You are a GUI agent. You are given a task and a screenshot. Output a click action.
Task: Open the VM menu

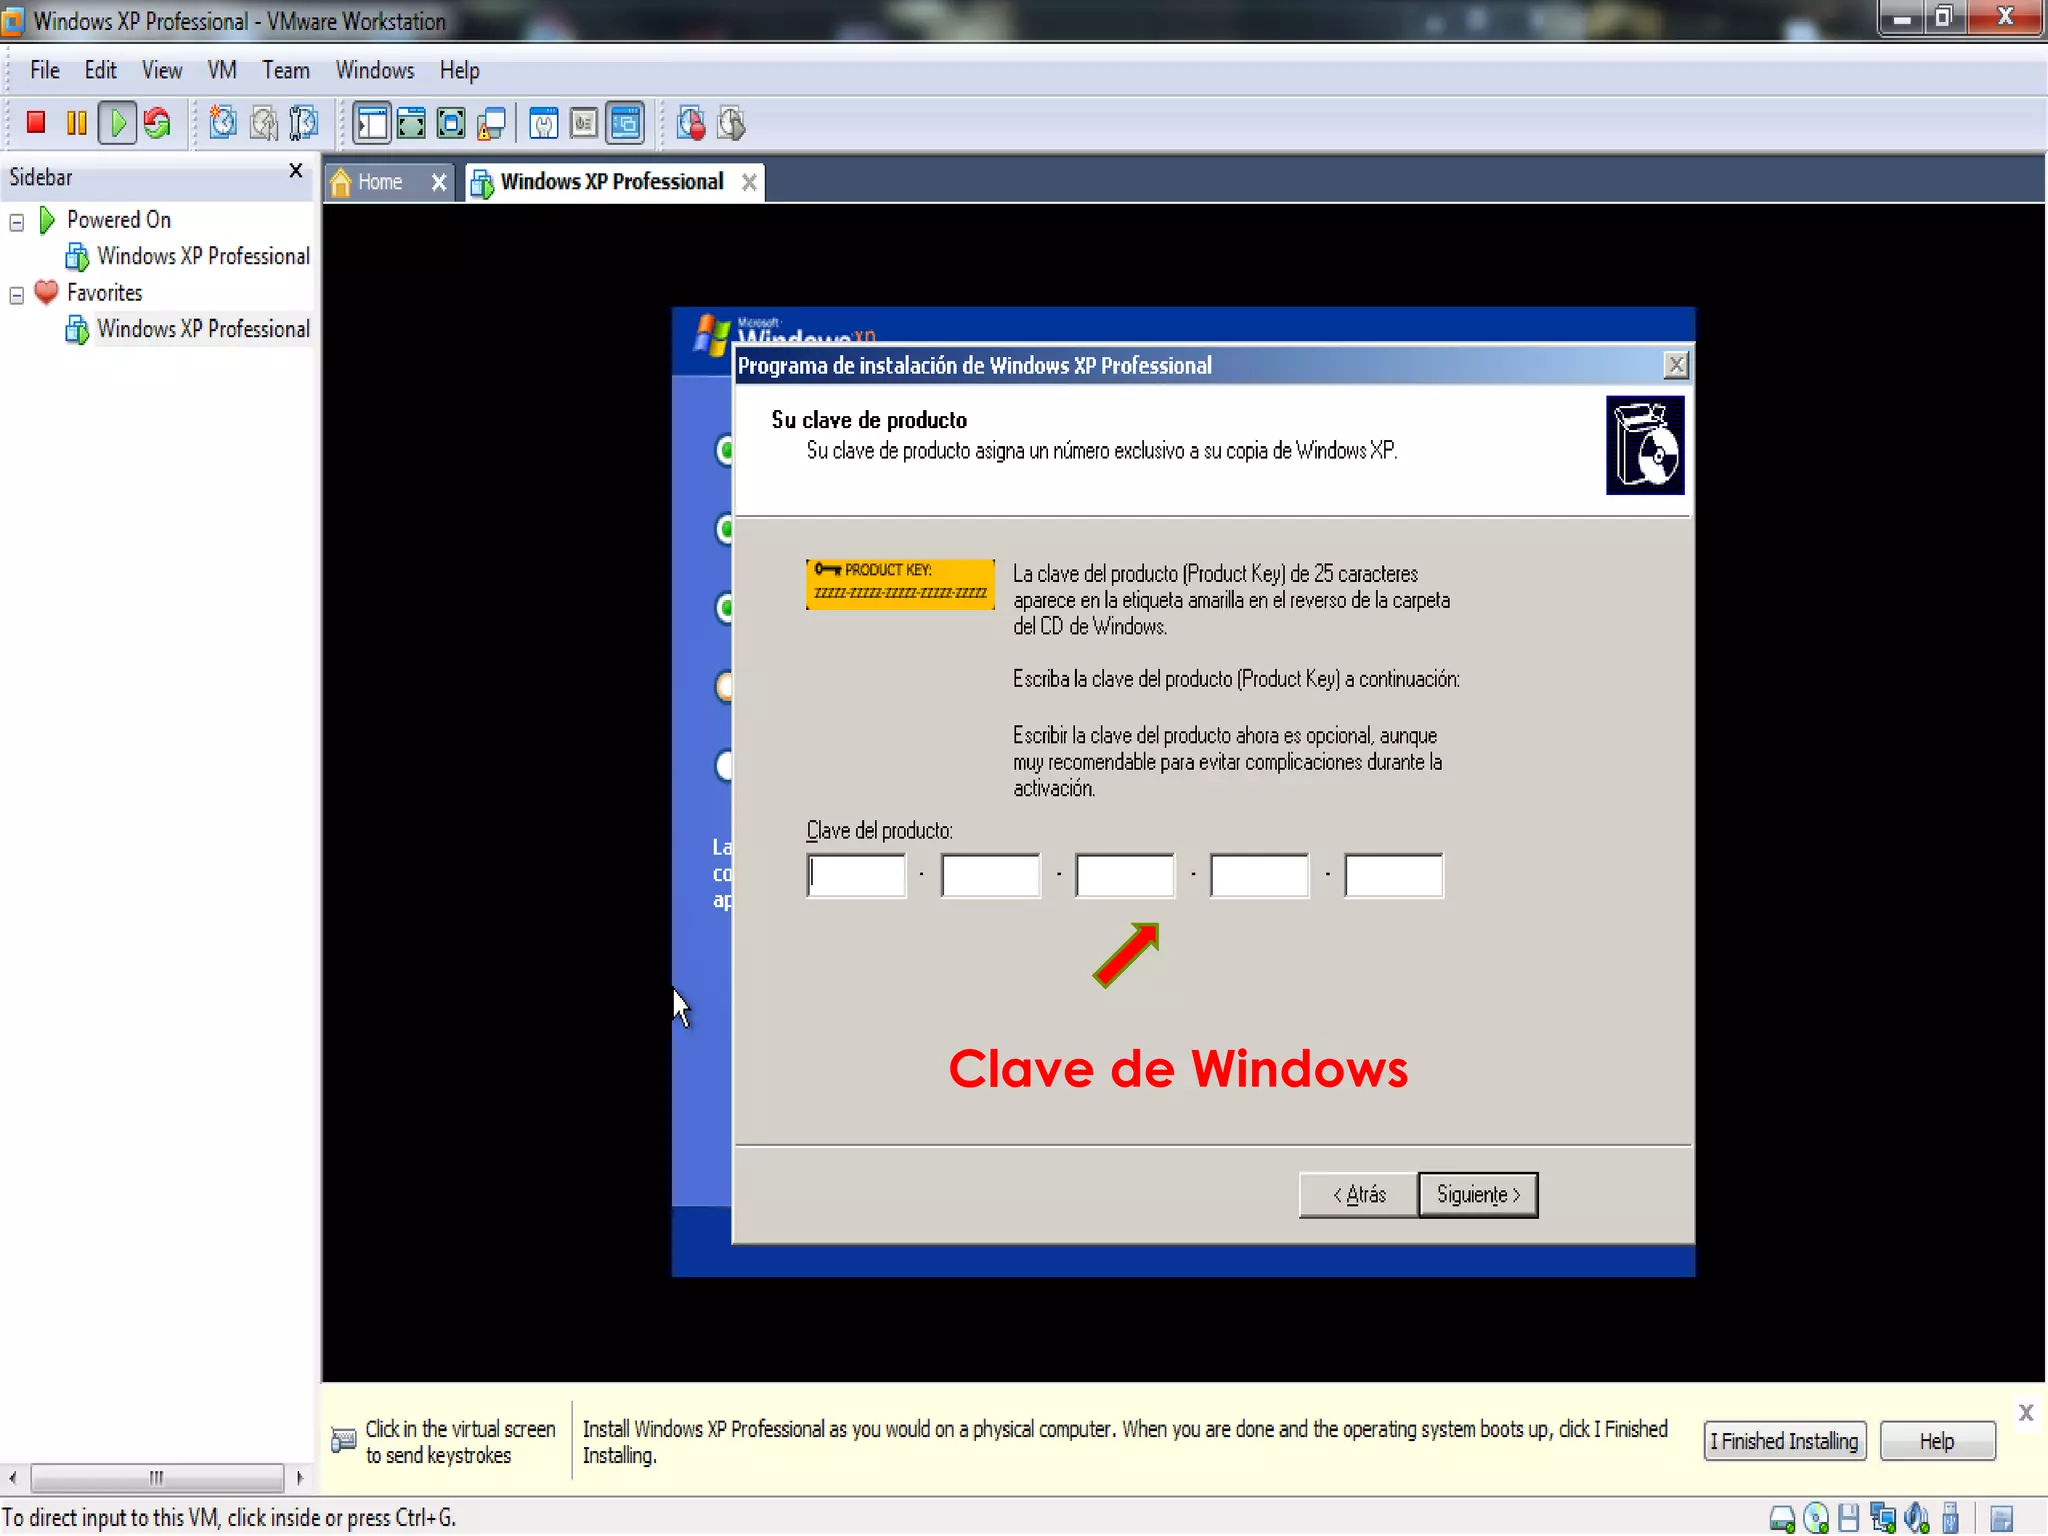pyautogui.click(x=222, y=70)
